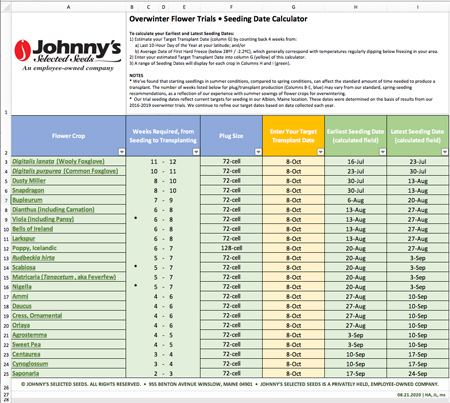Select the target transplant date for Wooly Foxglove
450x403 pixels.
[293, 162]
